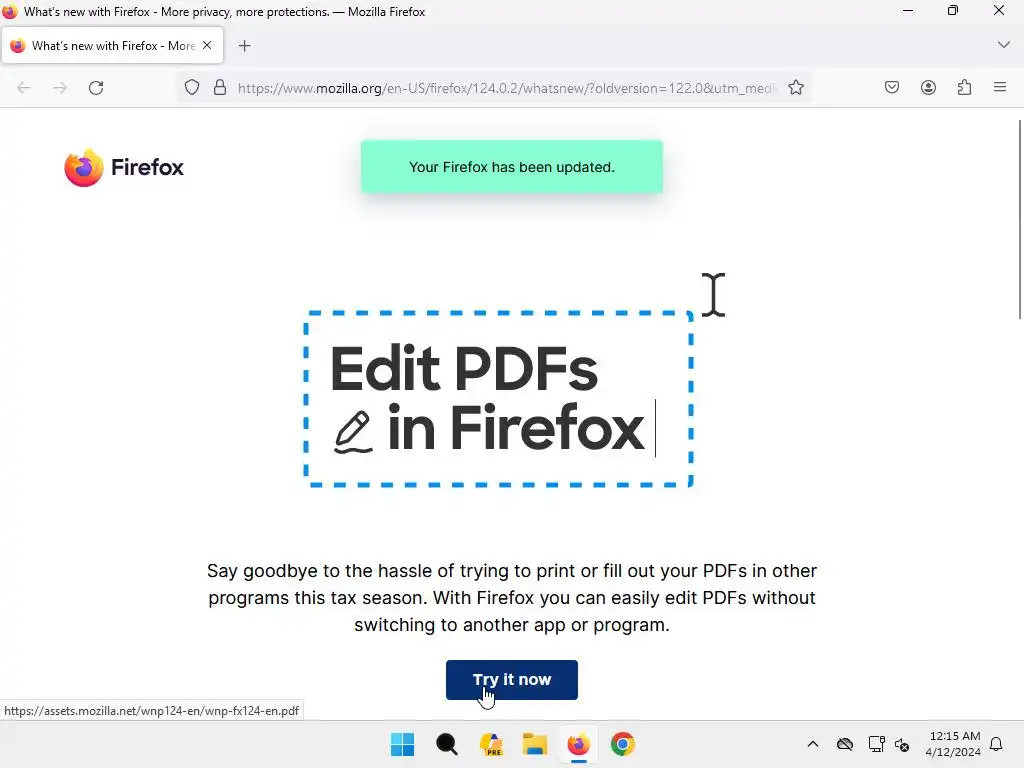Go back using the back arrow button
This screenshot has width=1024, height=768.
[x=24, y=88]
